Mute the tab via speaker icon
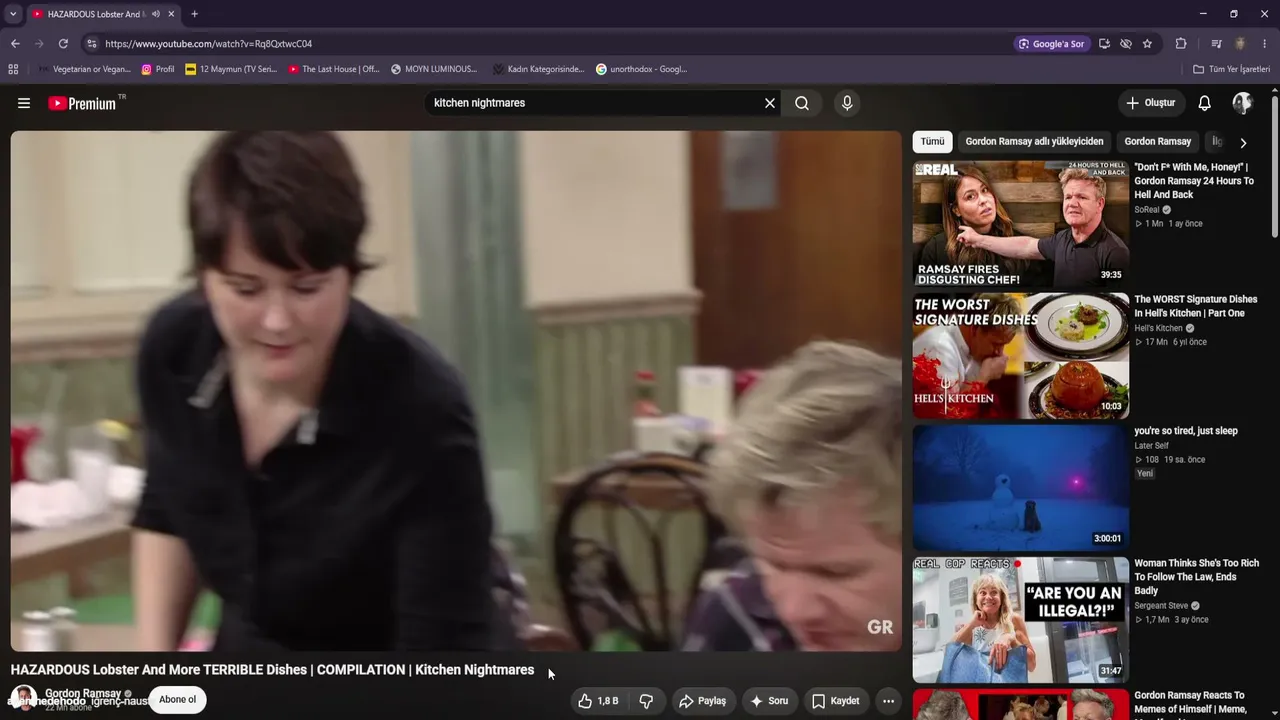The height and width of the screenshot is (720, 1280). tap(155, 14)
